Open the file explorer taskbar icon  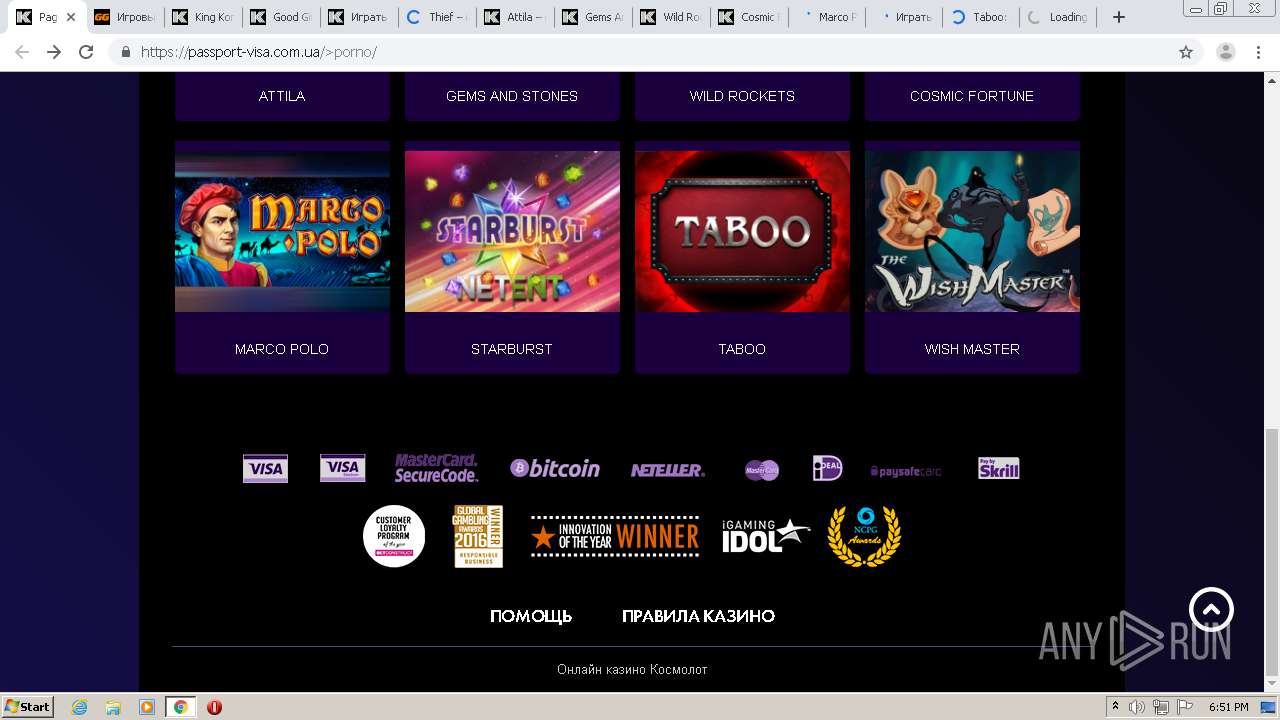(x=113, y=707)
